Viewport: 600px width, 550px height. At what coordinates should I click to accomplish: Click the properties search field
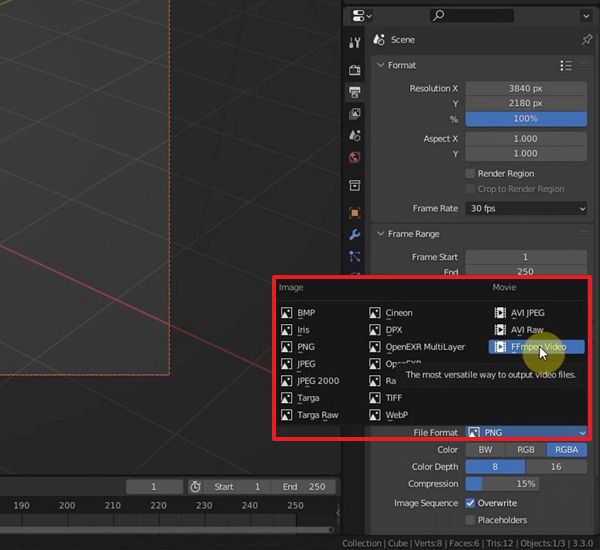[x=472, y=16]
